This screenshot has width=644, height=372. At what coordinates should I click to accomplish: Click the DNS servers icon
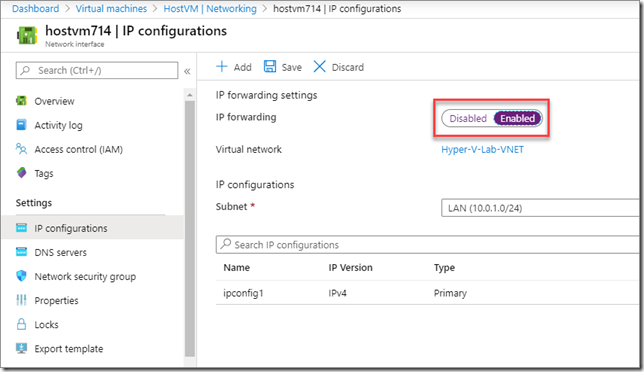(21, 252)
